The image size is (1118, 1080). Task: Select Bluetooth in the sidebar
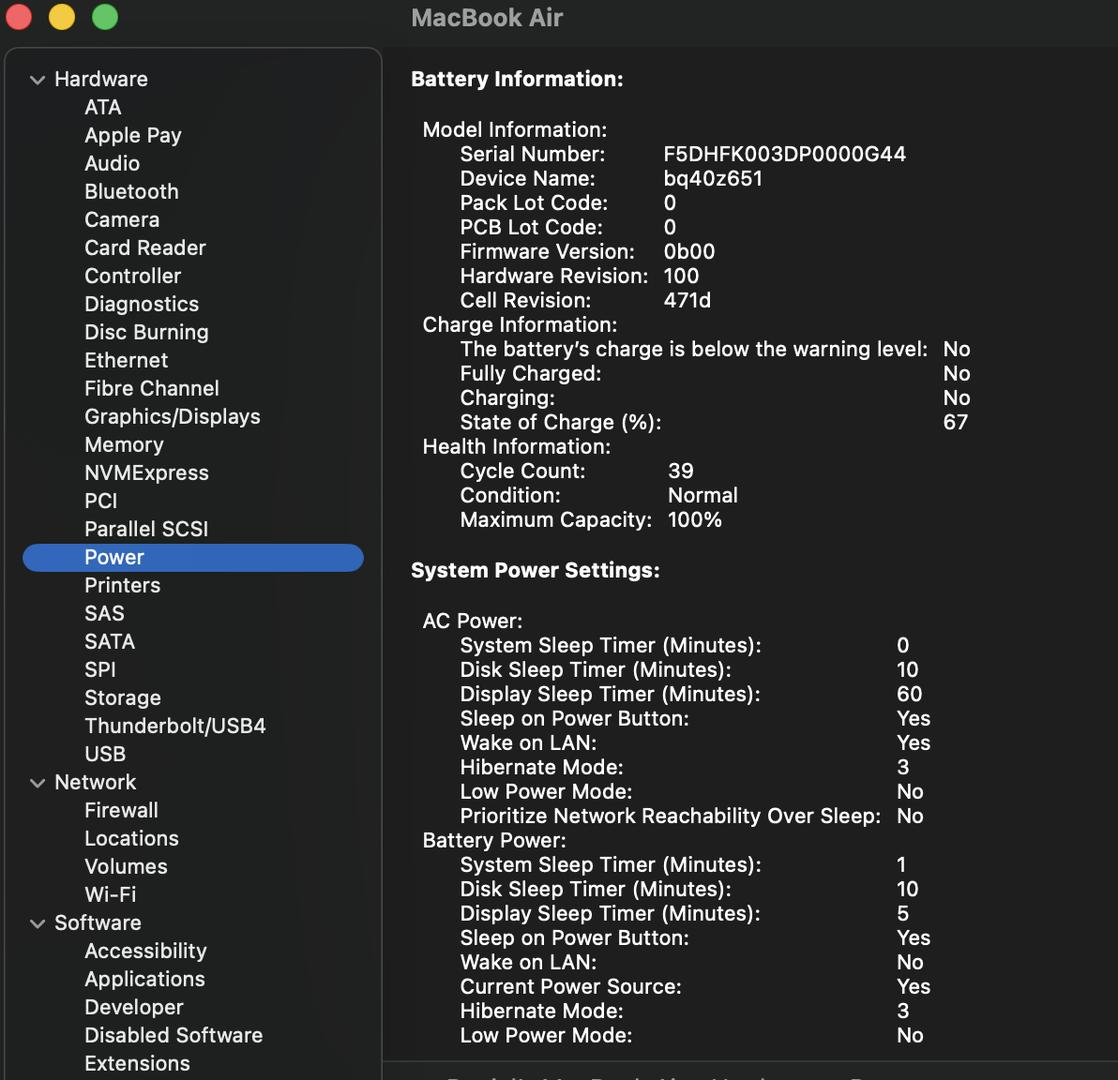[131, 192]
